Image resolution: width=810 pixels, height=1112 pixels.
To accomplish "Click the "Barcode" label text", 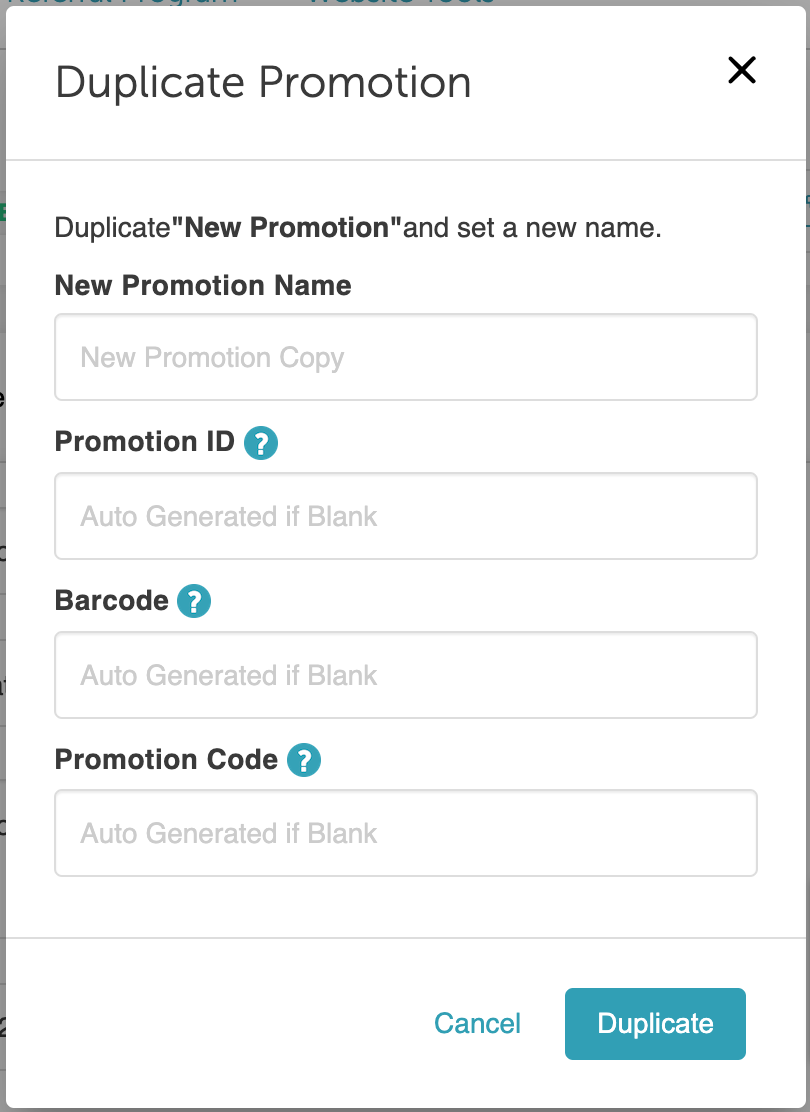I will tap(111, 601).
